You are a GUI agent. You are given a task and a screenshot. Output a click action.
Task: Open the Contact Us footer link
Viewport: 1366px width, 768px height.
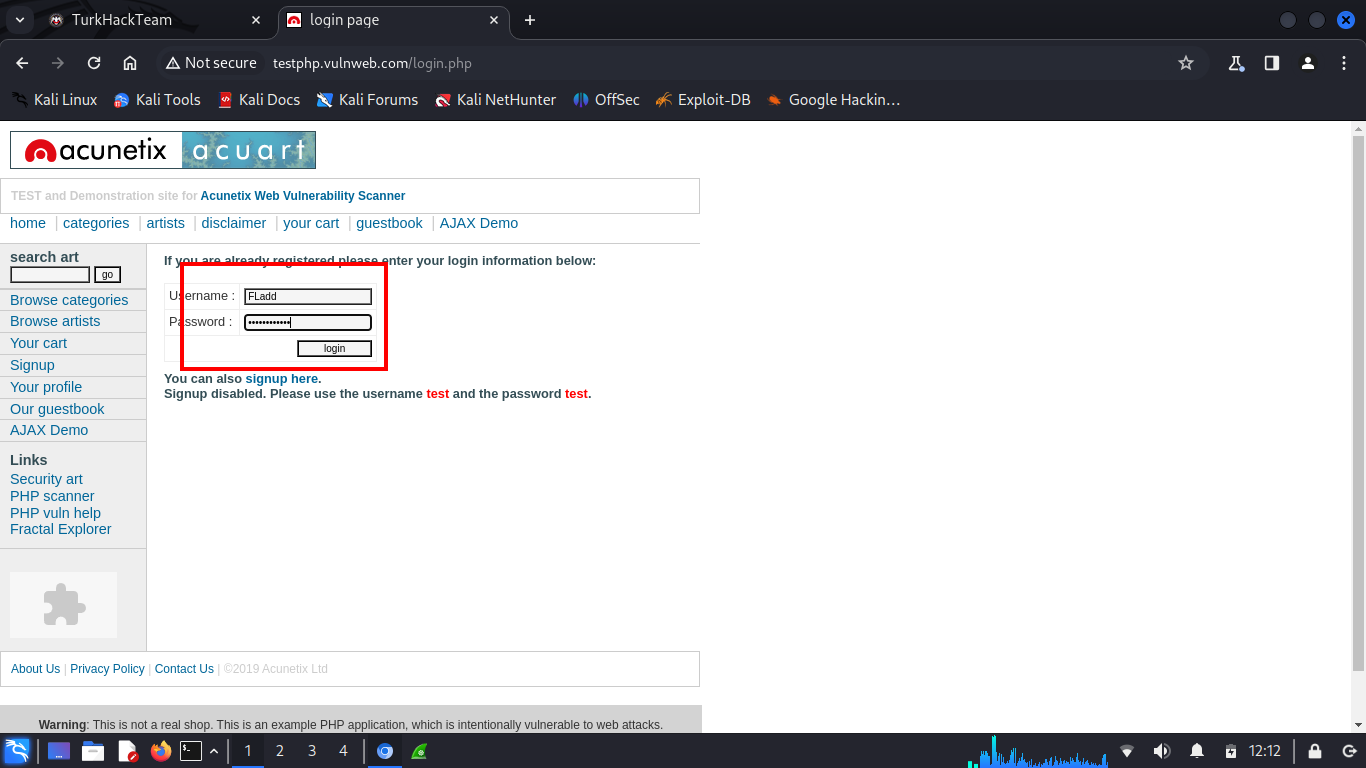pyautogui.click(x=184, y=669)
